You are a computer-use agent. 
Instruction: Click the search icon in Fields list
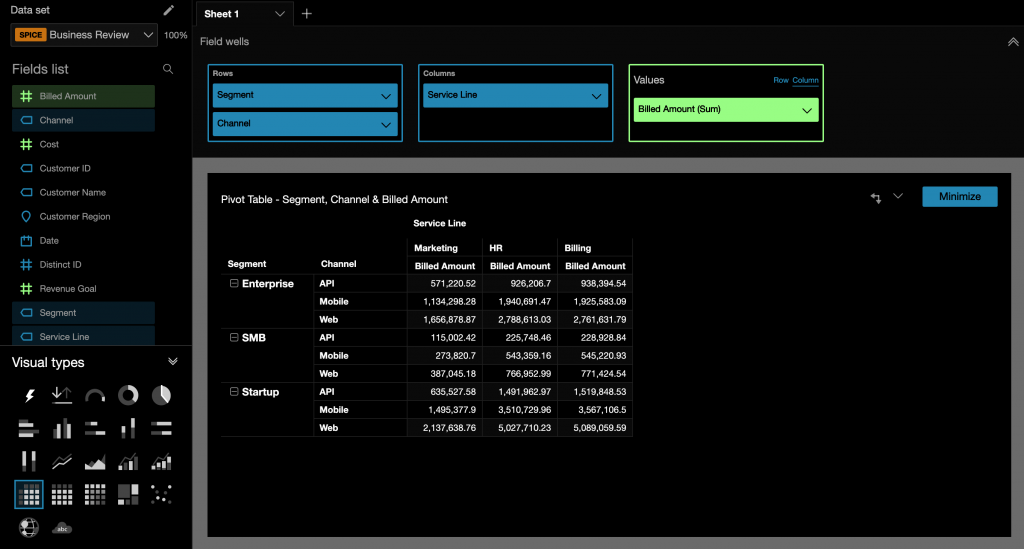(x=168, y=69)
